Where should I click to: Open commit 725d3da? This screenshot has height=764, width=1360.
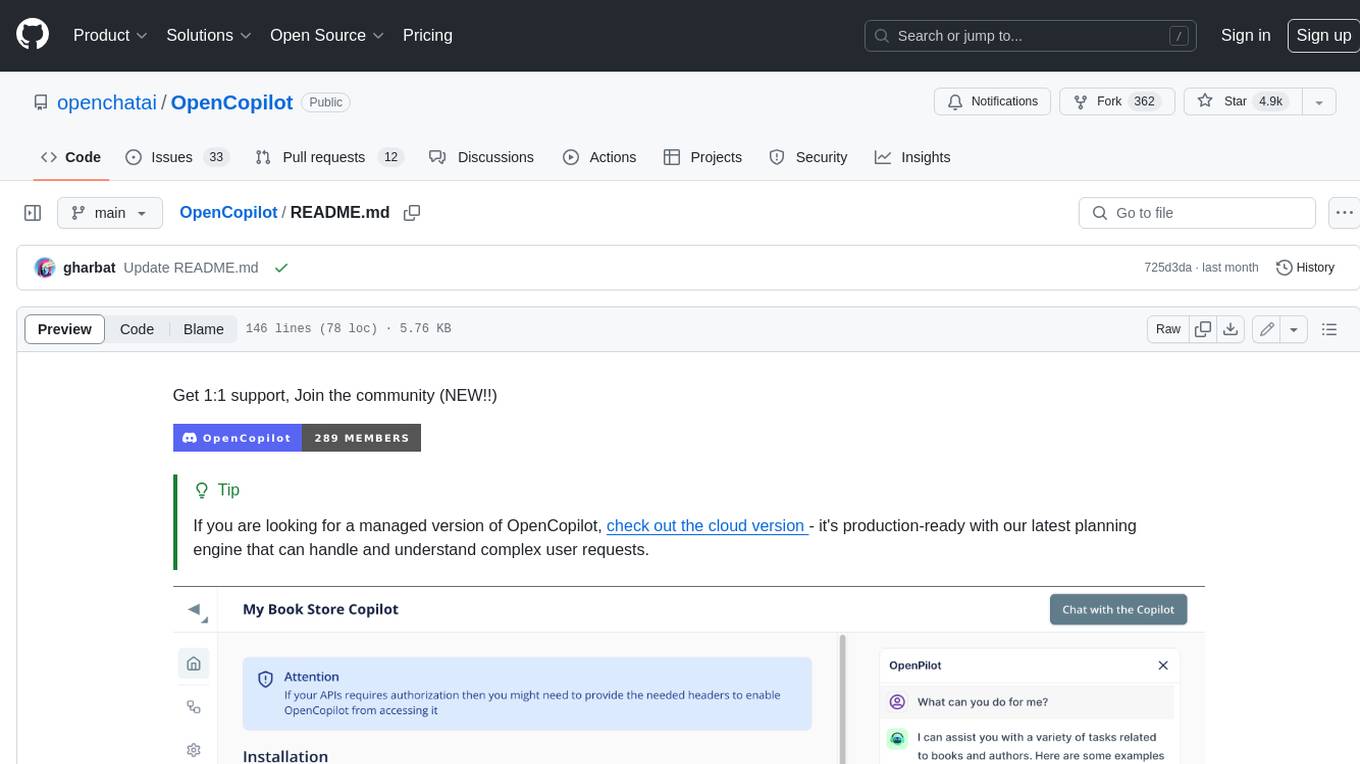click(1168, 268)
